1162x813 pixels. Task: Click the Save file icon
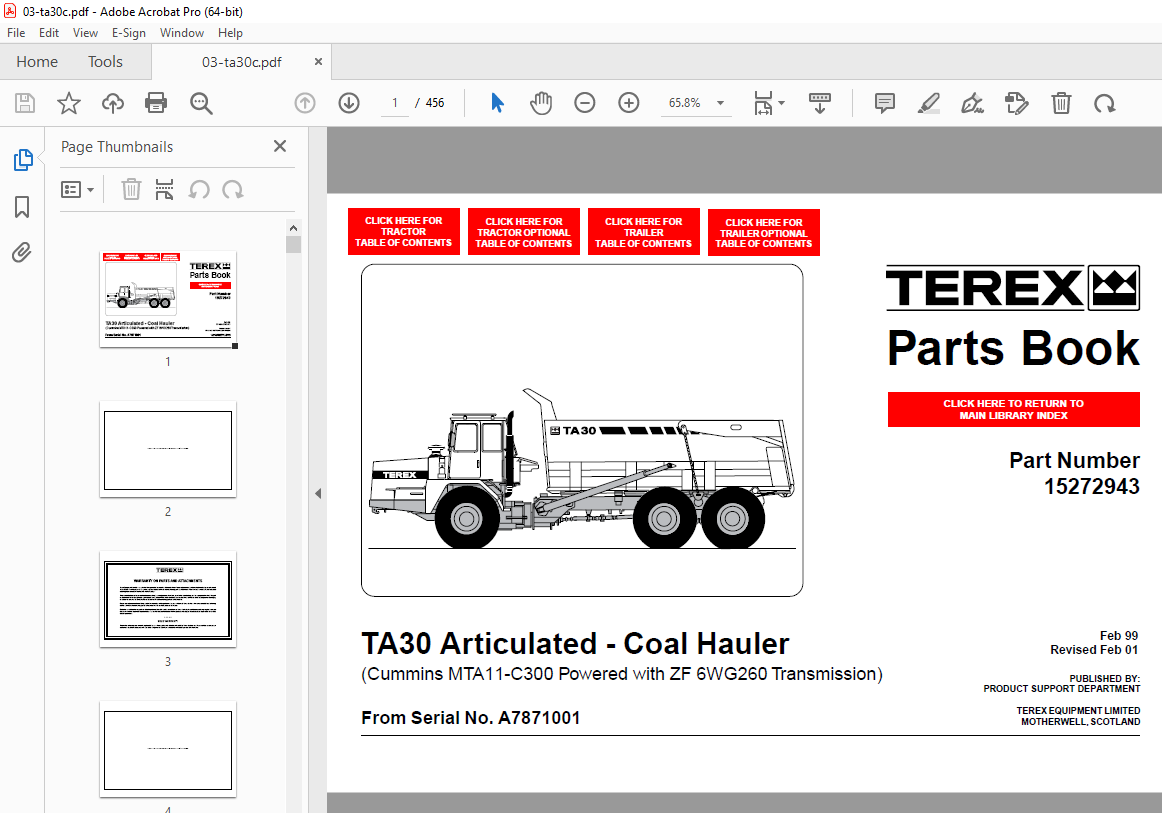pos(24,103)
